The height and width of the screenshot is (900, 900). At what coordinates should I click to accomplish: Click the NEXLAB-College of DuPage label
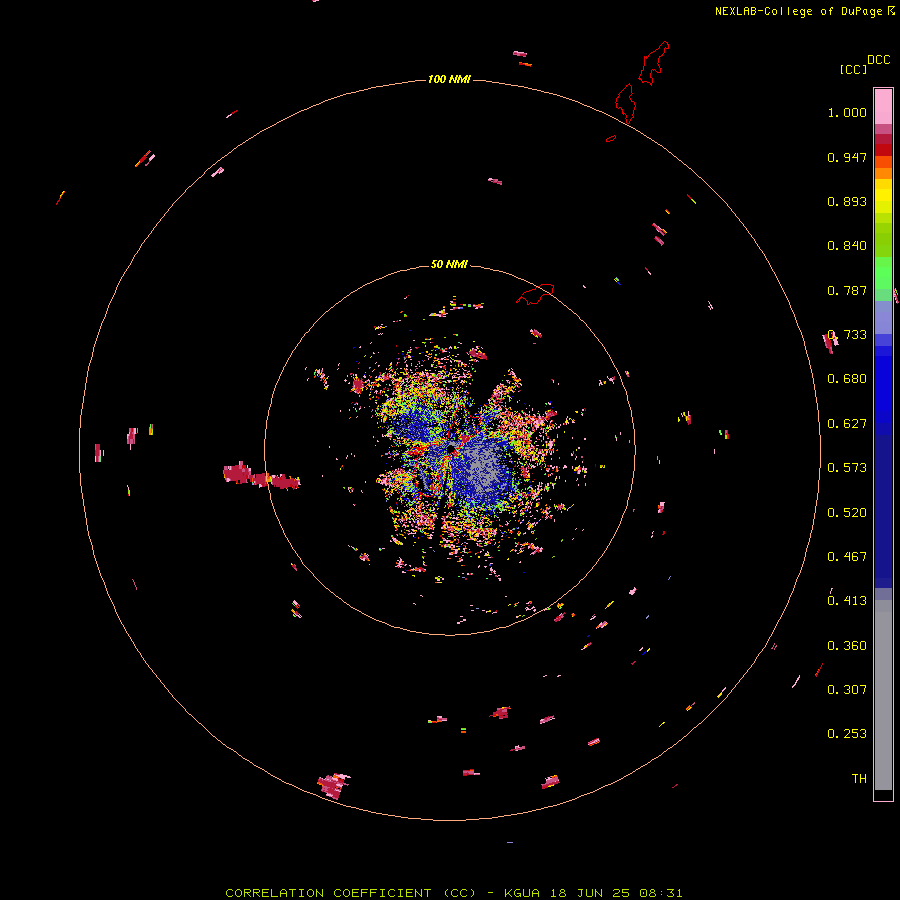[x=798, y=11]
